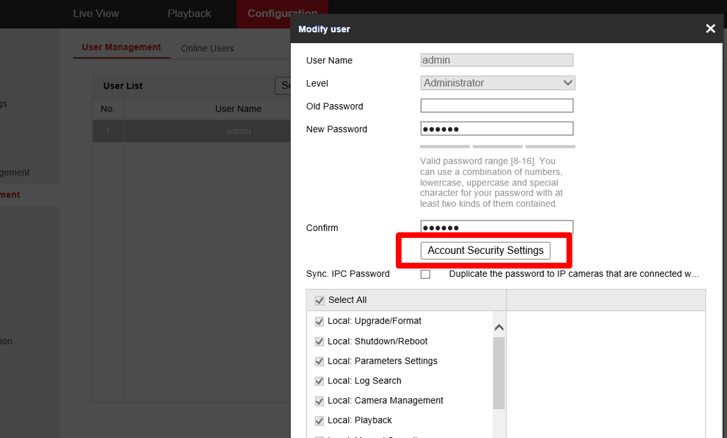The width and height of the screenshot is (727, 438).
Task: Uncheck Local: Camera Management permission
Action: coord(319,401)
